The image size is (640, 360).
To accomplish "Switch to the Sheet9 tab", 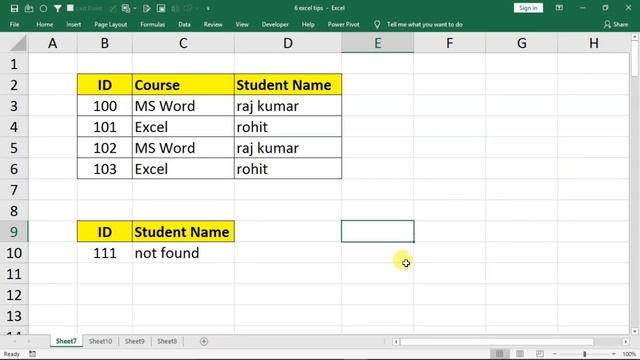I will pyautogui.click(x=135, y=341).
